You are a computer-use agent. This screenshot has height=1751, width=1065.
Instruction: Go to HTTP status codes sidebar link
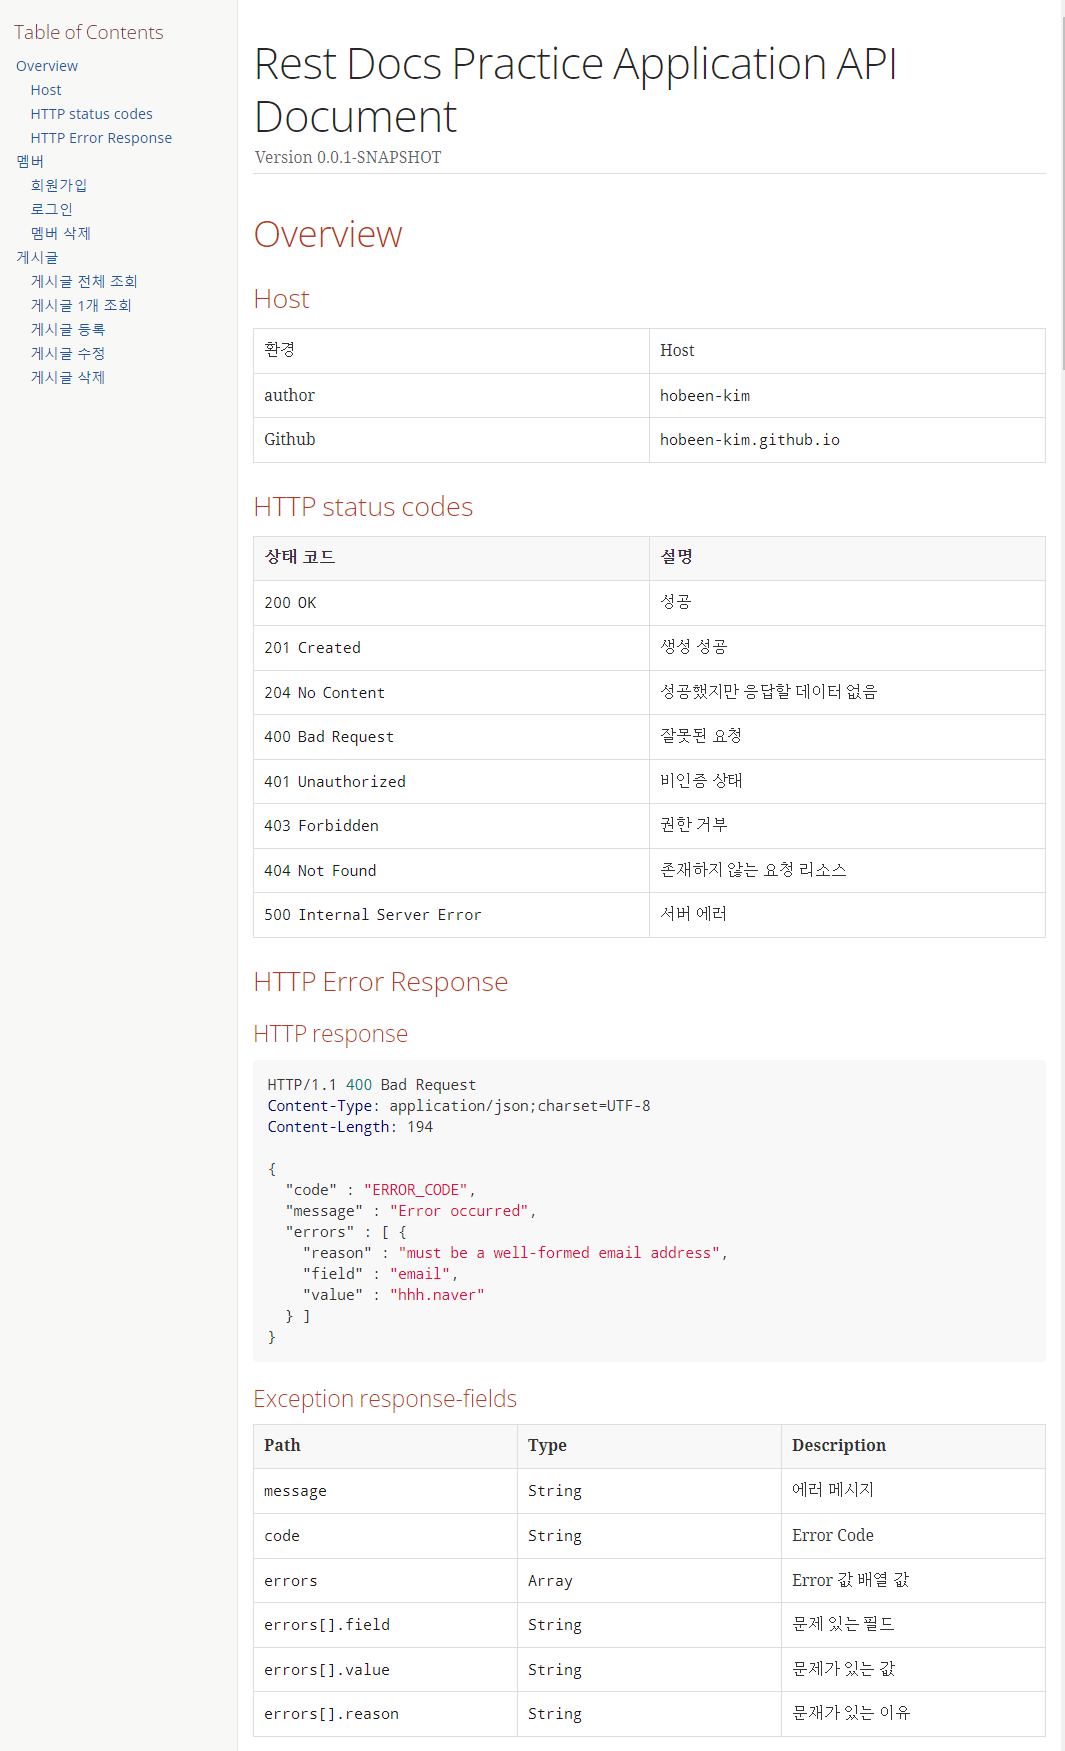(x=91, y=114)
